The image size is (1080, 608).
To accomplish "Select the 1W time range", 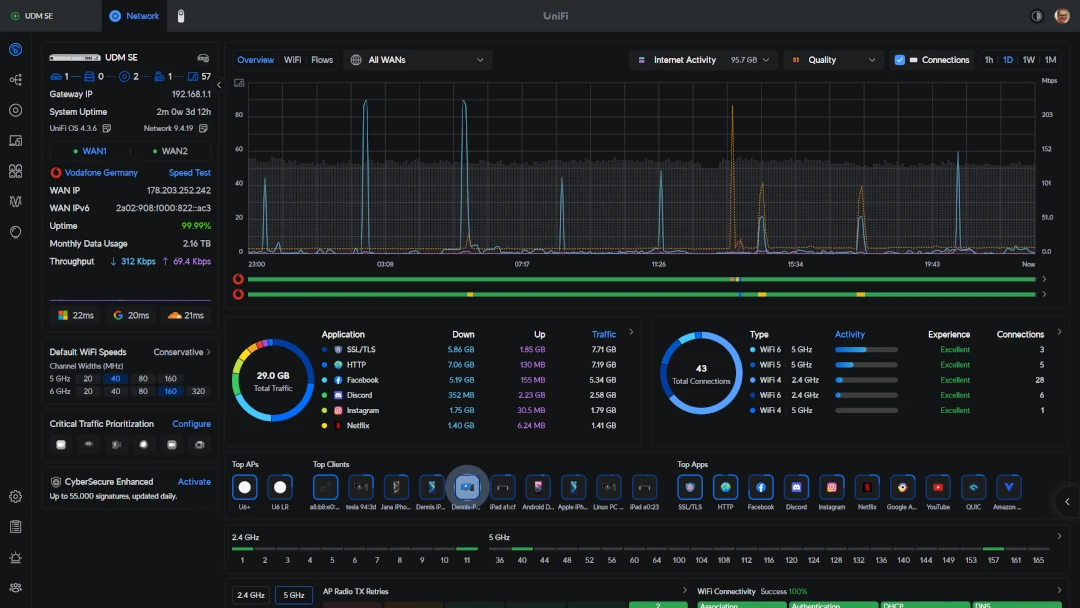I will tap(1028, 60).
